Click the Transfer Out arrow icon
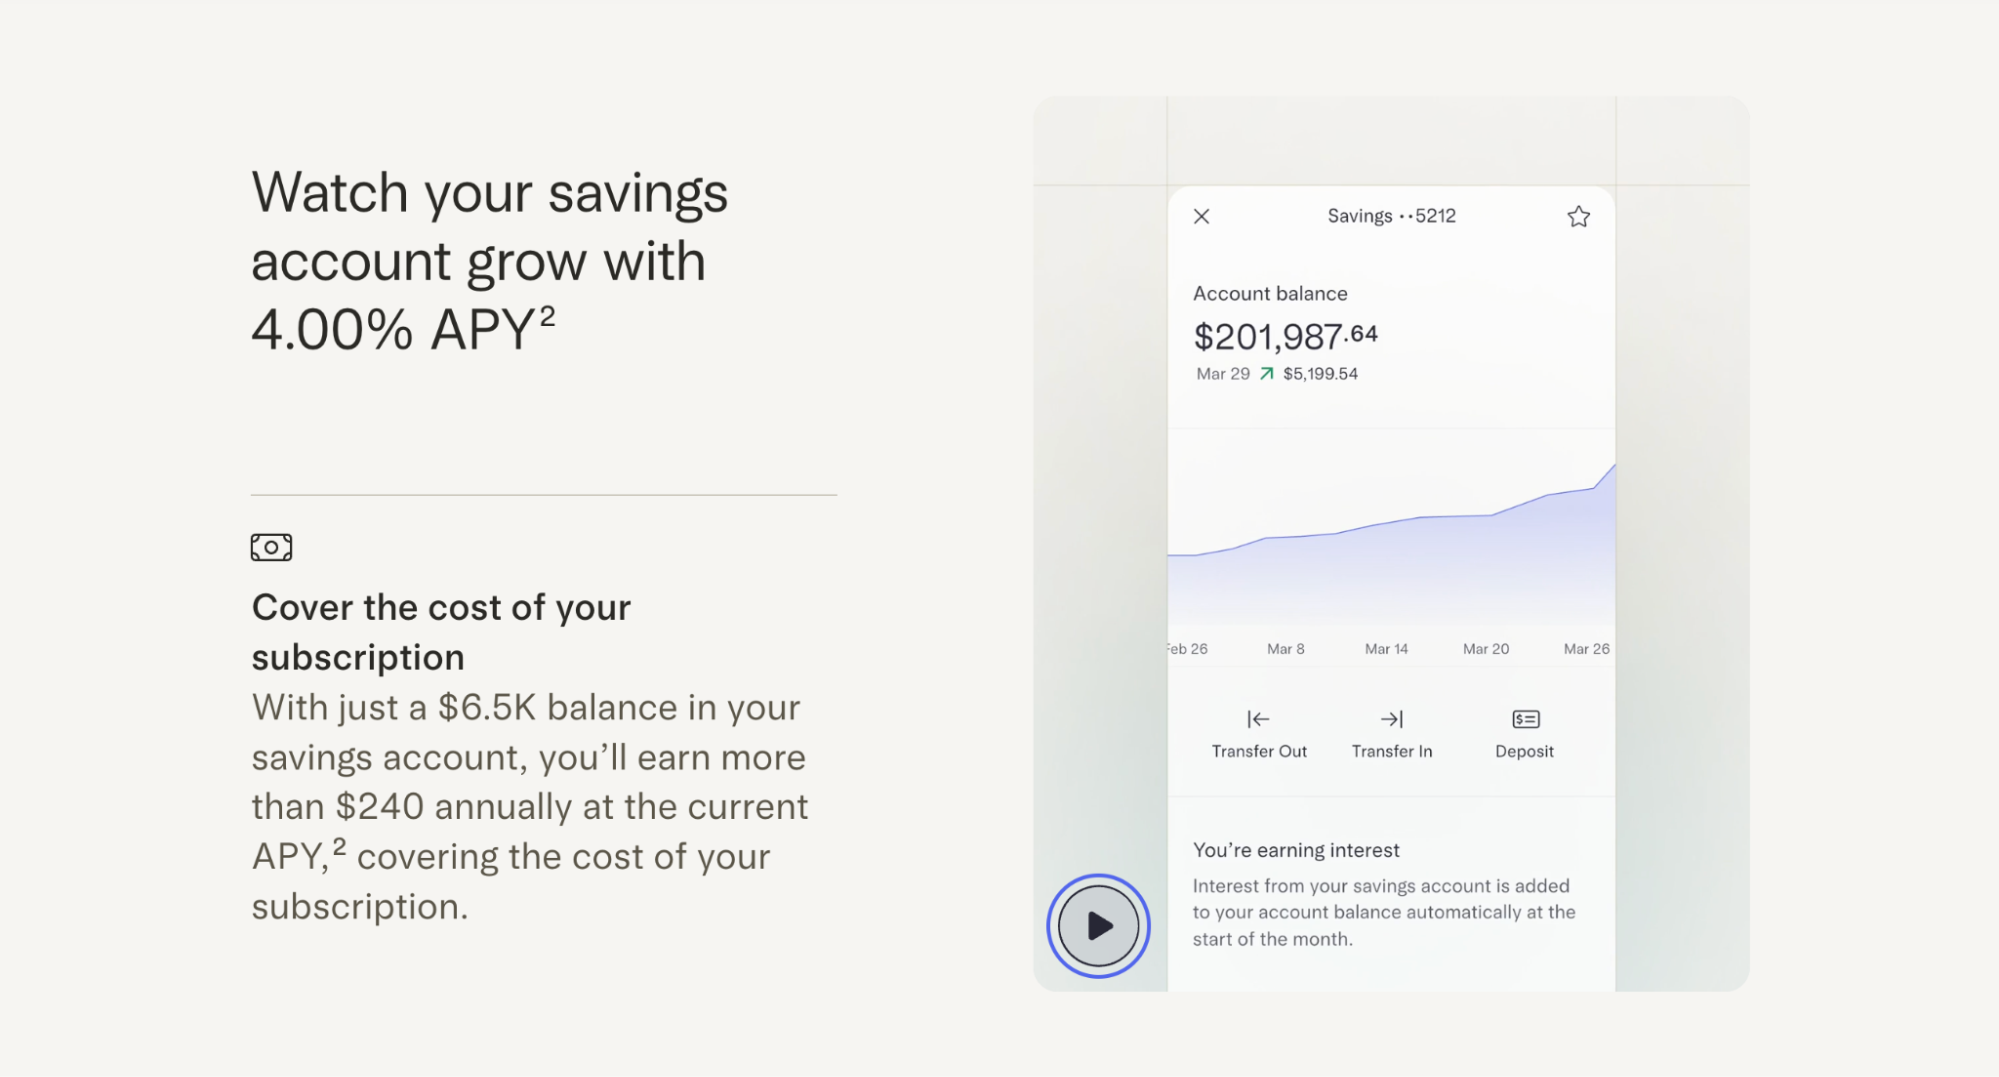The height and width of the screenshot is (1077, 1999). pos(1258,719)
